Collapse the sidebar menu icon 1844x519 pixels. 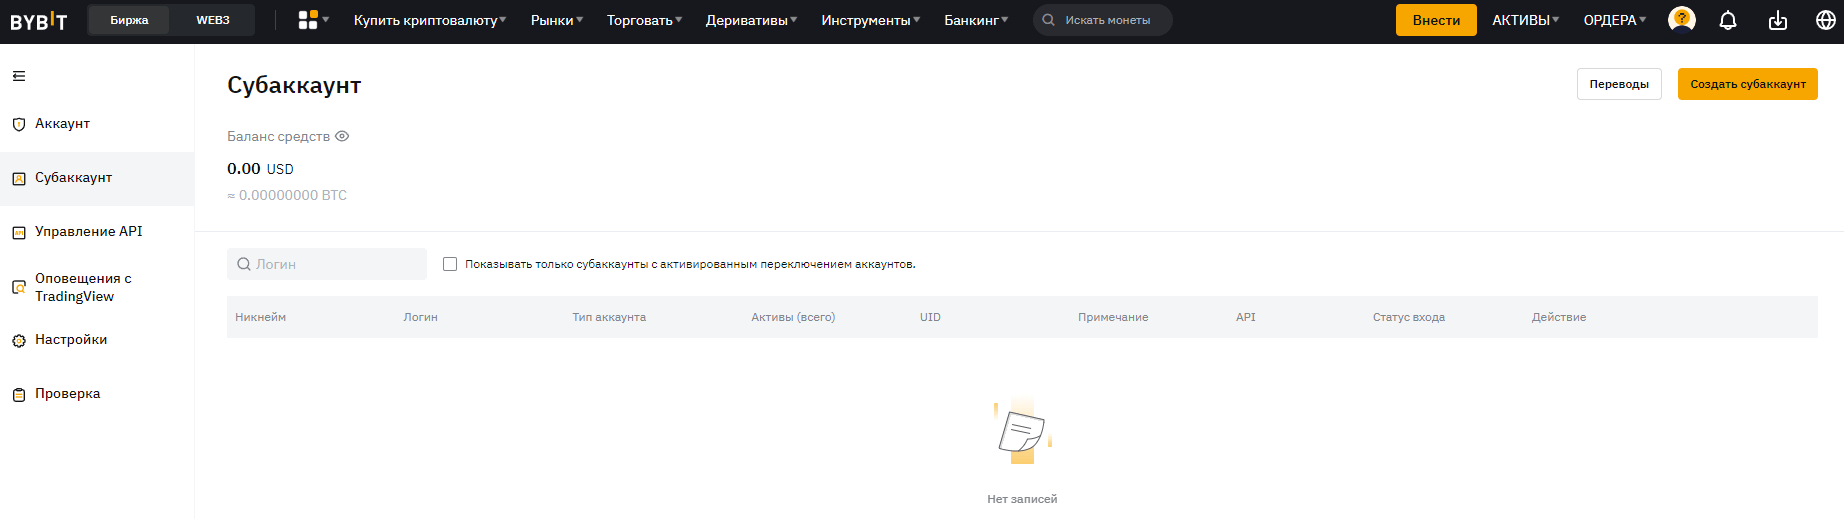point(19,76)
